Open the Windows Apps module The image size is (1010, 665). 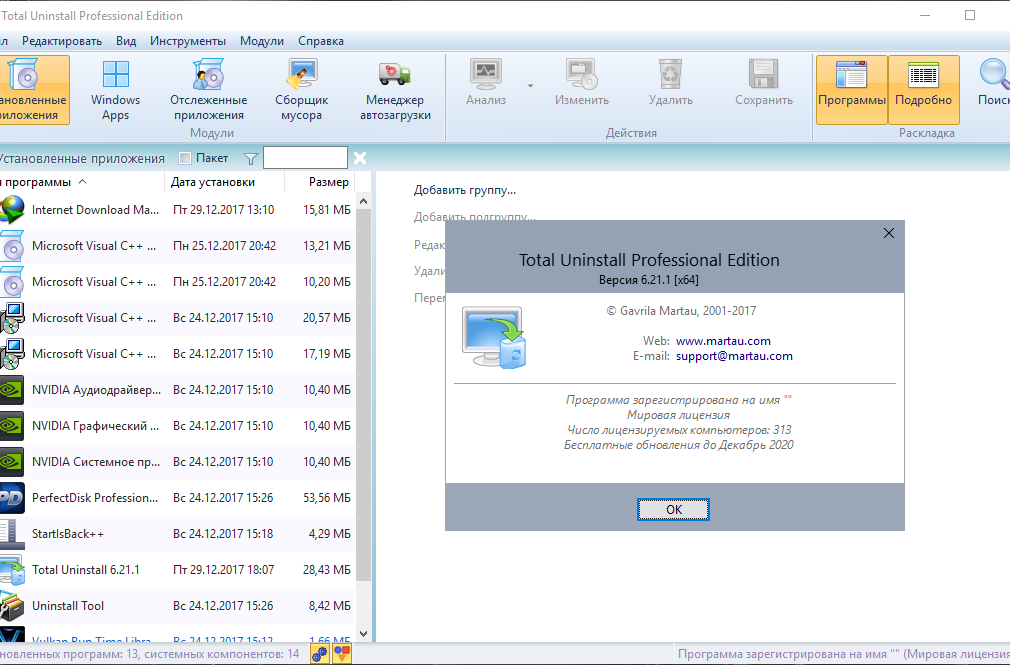pyautogui.click(x=115, y=90)
